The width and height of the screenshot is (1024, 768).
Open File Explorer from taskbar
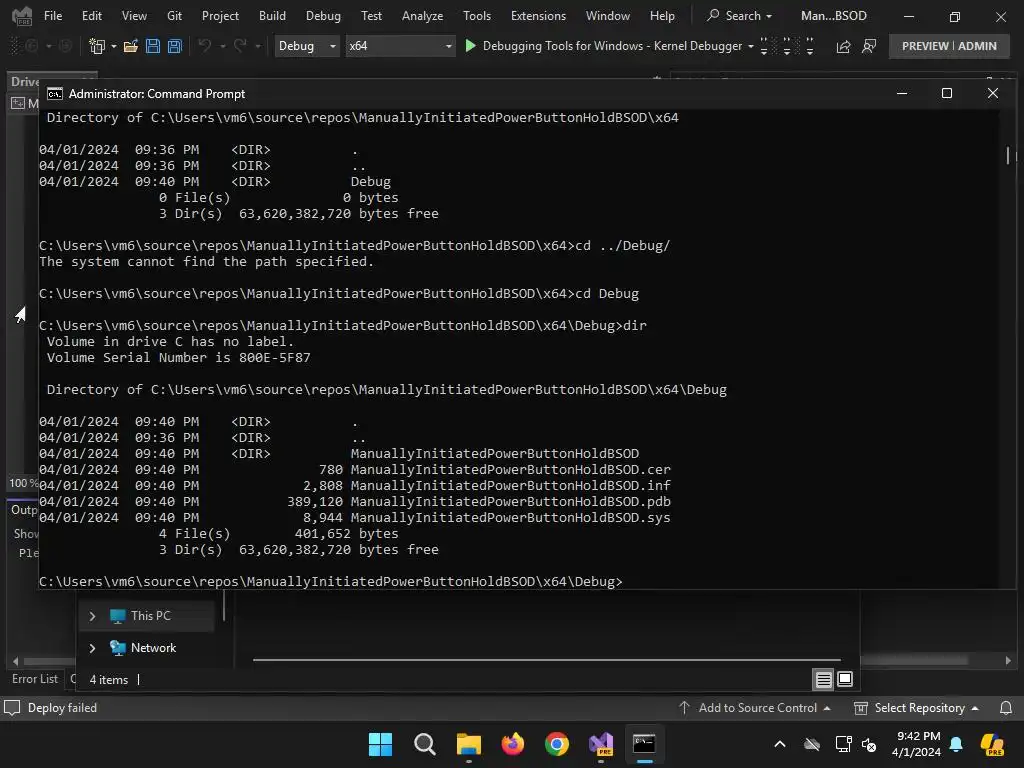click(x=468, y=744)
